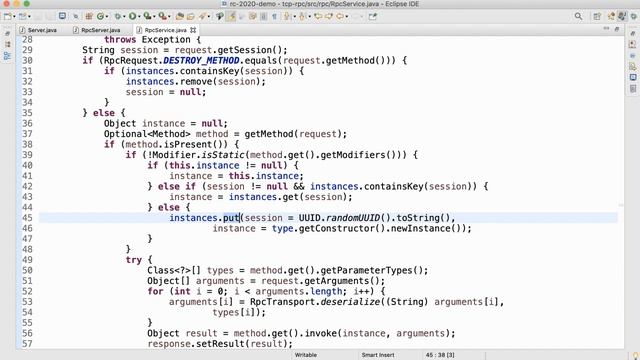
Task: Place cursor on DESTROY_METHOD constant
Action: click(x=201, y=60)
